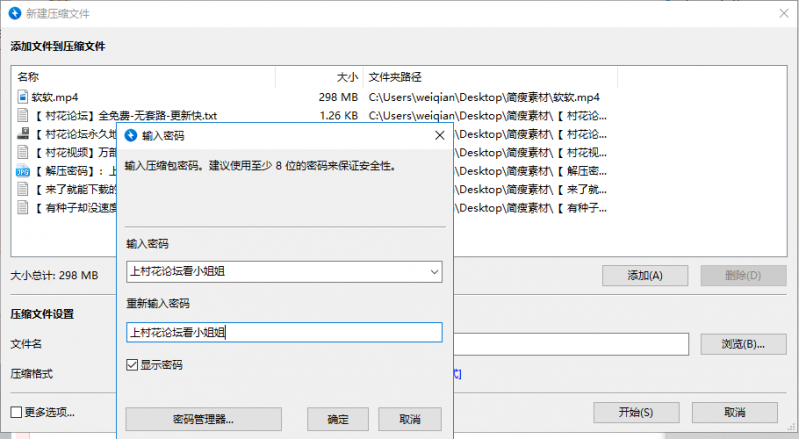Click the JPG icon beside 解压密码 file

(22, 171)
